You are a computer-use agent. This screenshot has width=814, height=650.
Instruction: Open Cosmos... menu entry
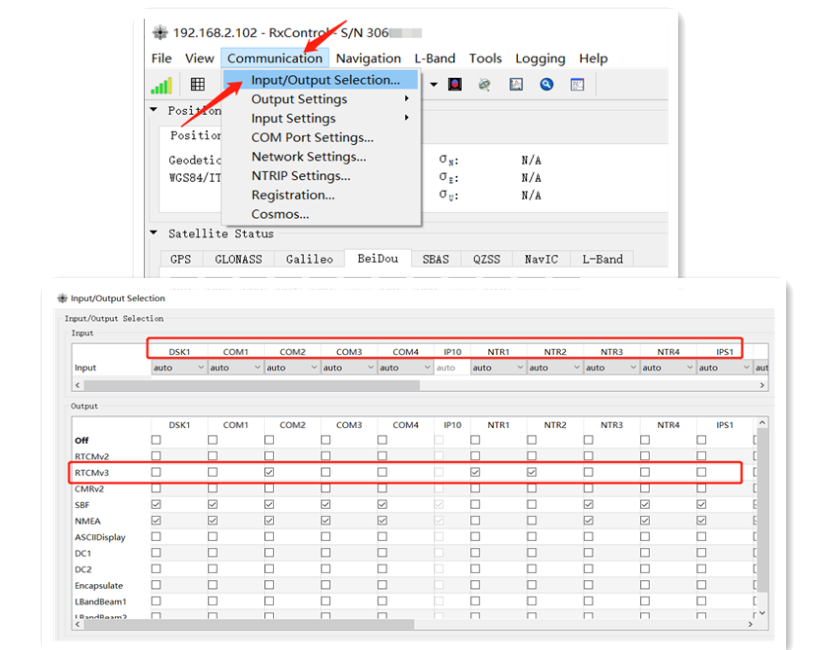point(321,214)
